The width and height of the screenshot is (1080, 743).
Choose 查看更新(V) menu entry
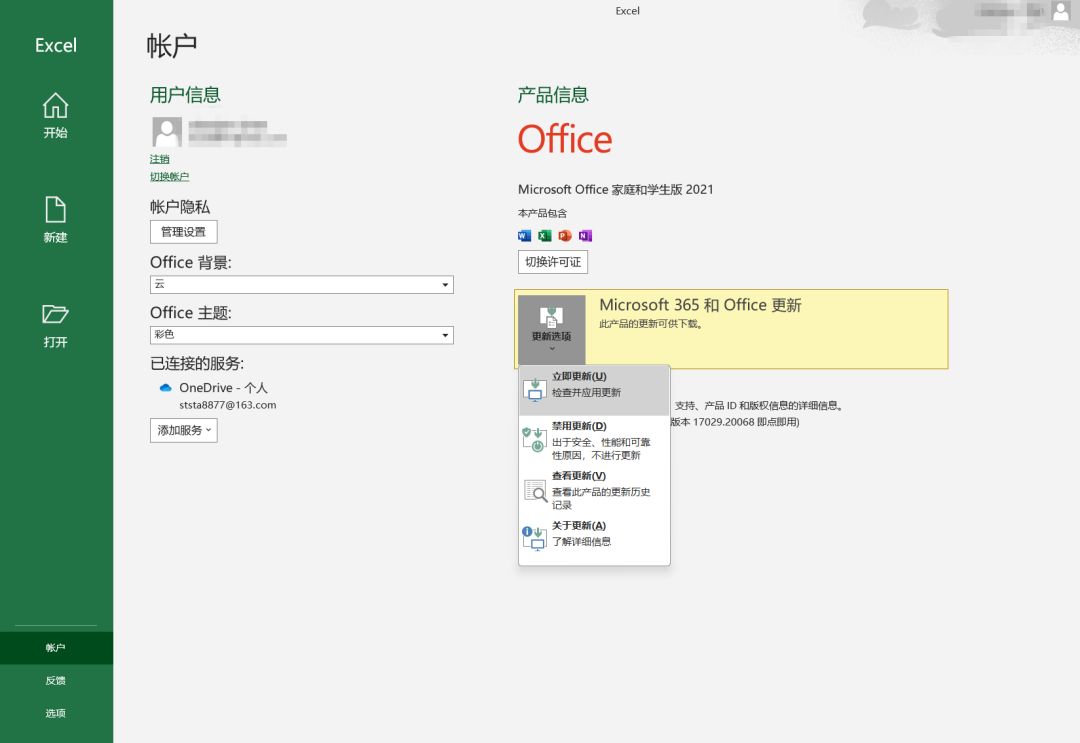coord(594,490)
